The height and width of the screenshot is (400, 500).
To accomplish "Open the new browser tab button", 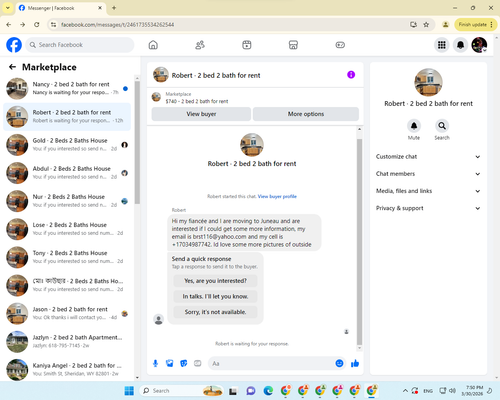I will click(x=114, y=8).
